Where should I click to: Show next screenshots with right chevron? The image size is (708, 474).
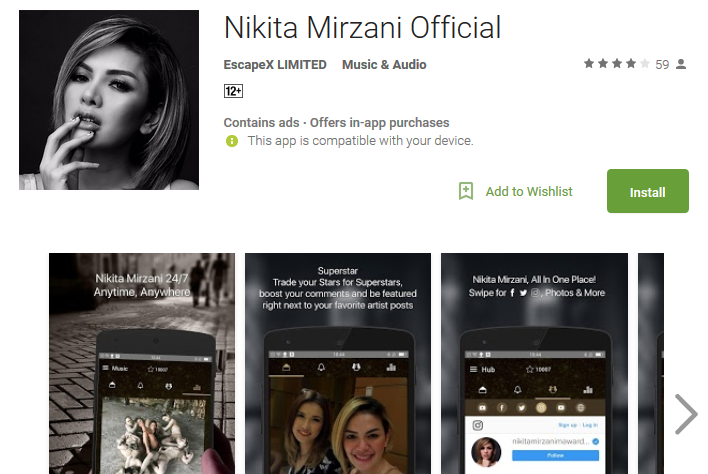(x=686, y=414)
